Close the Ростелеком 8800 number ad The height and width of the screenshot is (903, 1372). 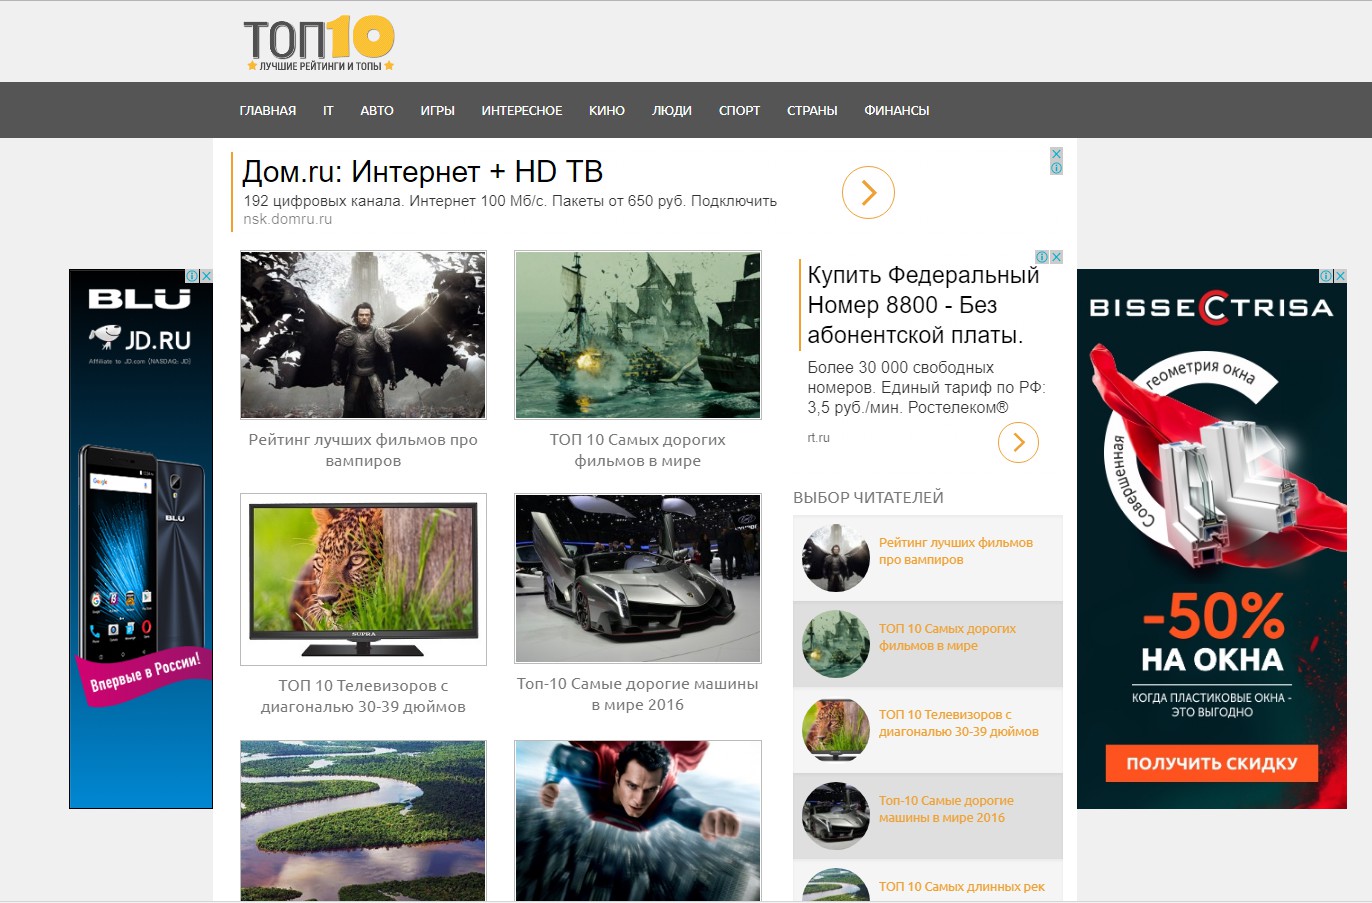tap(1056, 257)
